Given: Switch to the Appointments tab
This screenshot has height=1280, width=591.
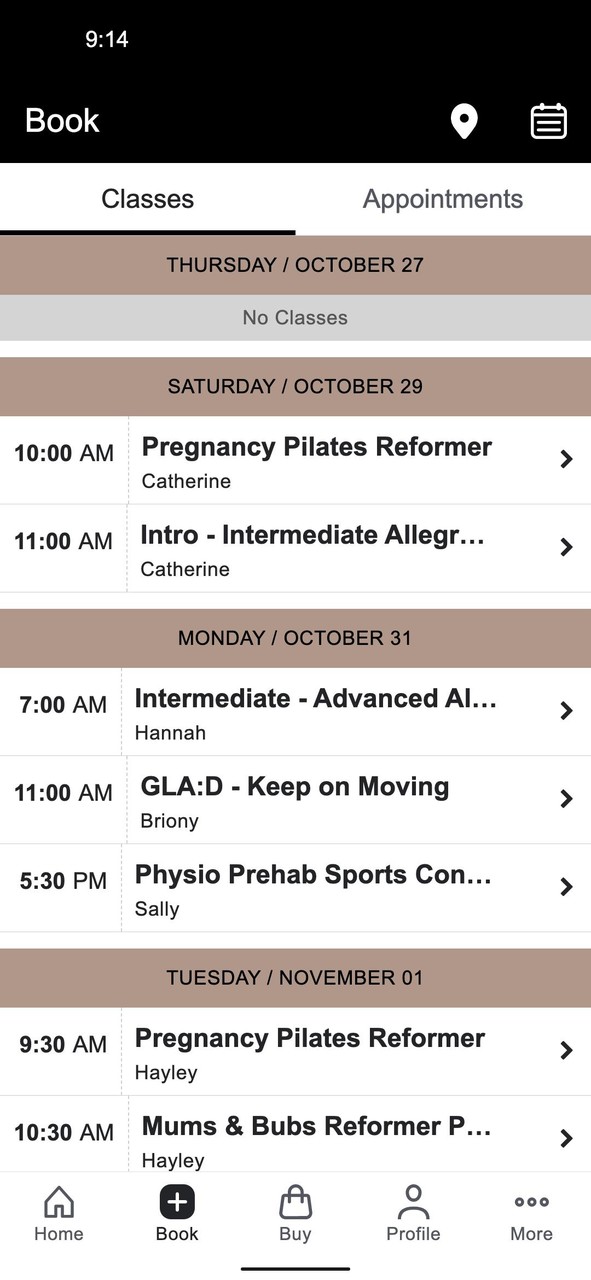Looking at the screenshot, I should pos(443,198).
